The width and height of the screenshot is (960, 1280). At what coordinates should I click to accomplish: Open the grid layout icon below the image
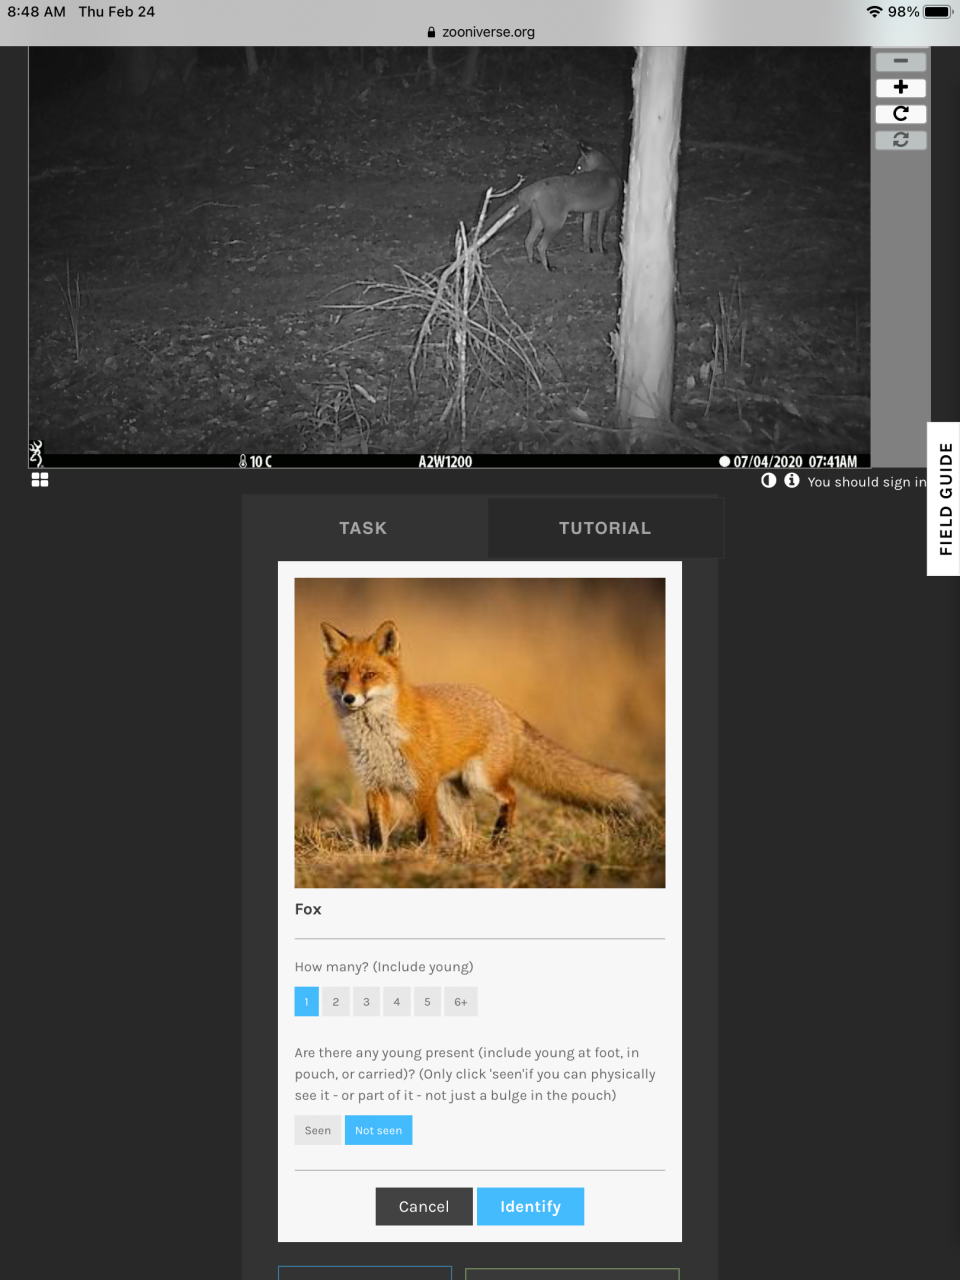point(40,480)
